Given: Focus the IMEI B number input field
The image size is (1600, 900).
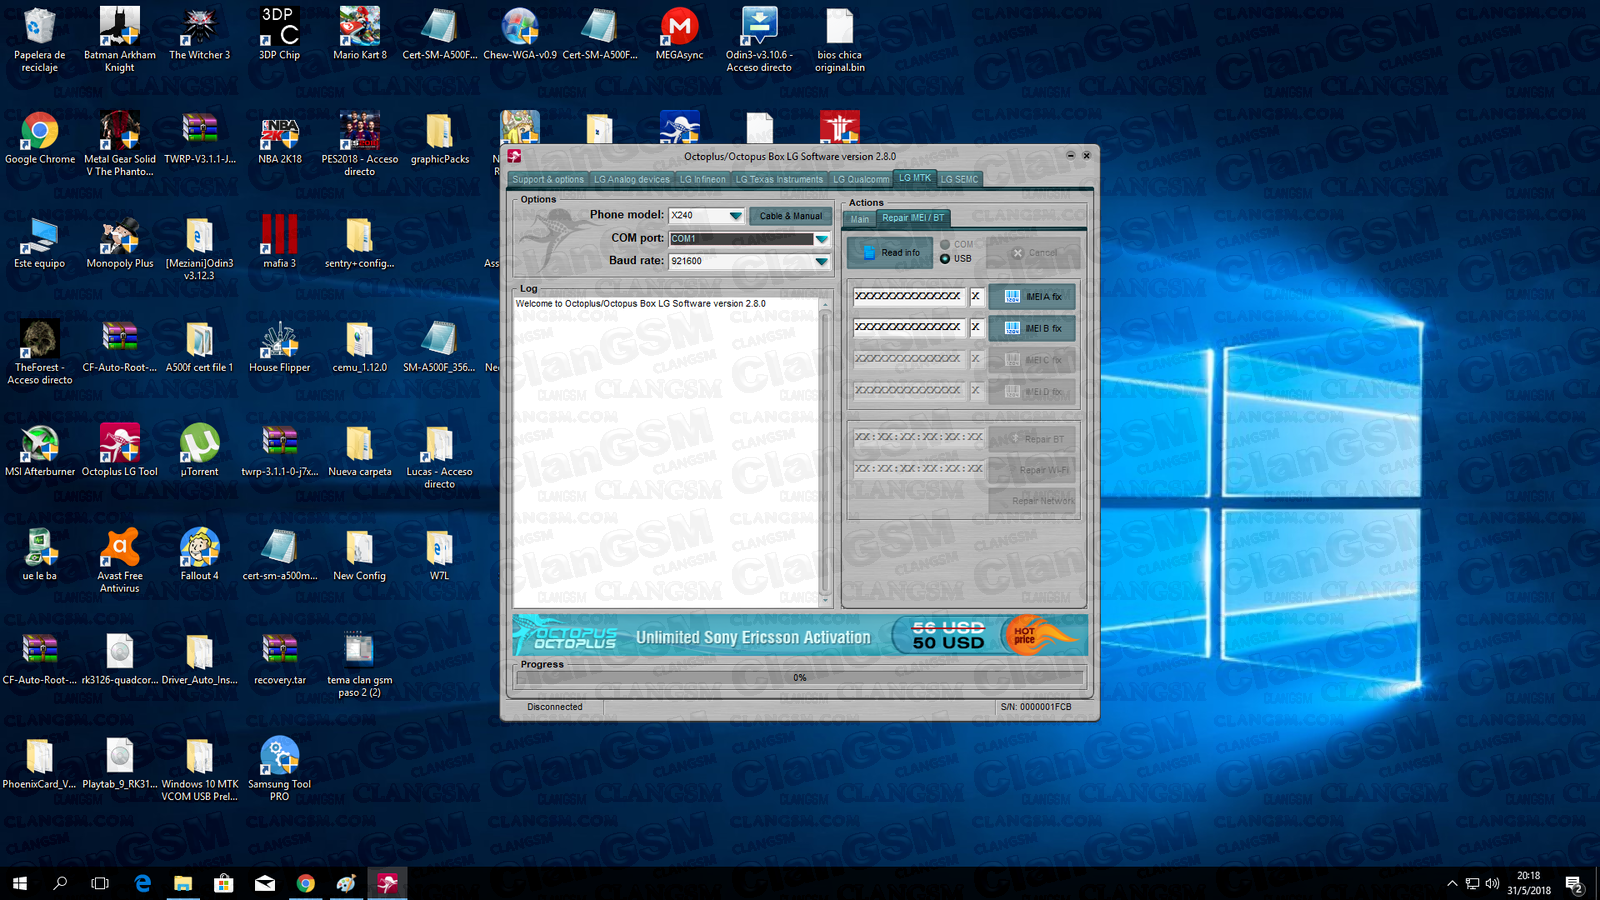Looking at the screenshot, I should (909, 327).
